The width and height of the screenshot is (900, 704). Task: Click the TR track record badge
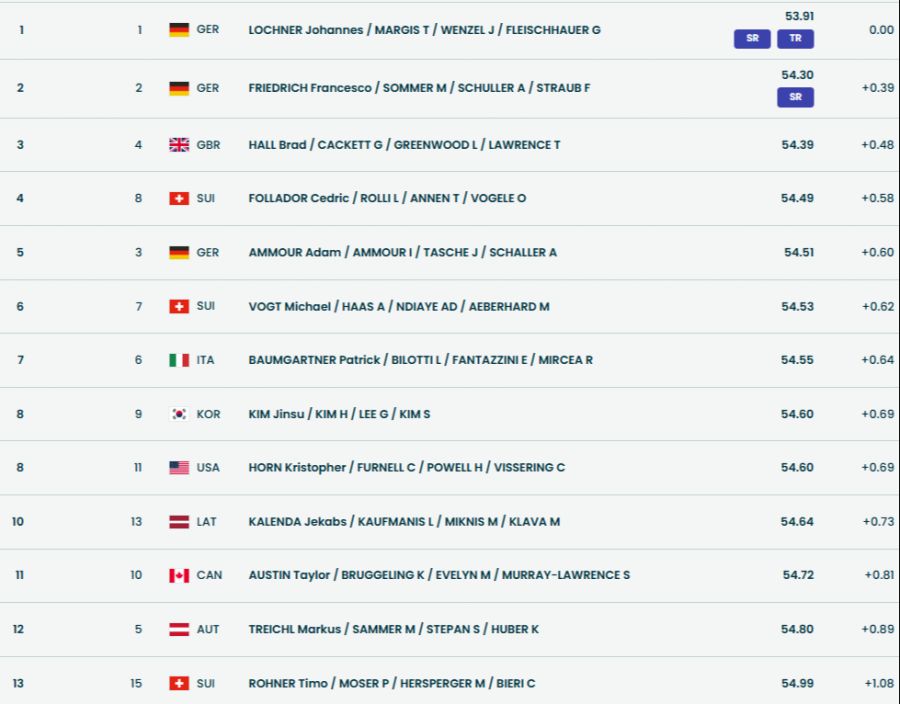click(x=795, y=40)
